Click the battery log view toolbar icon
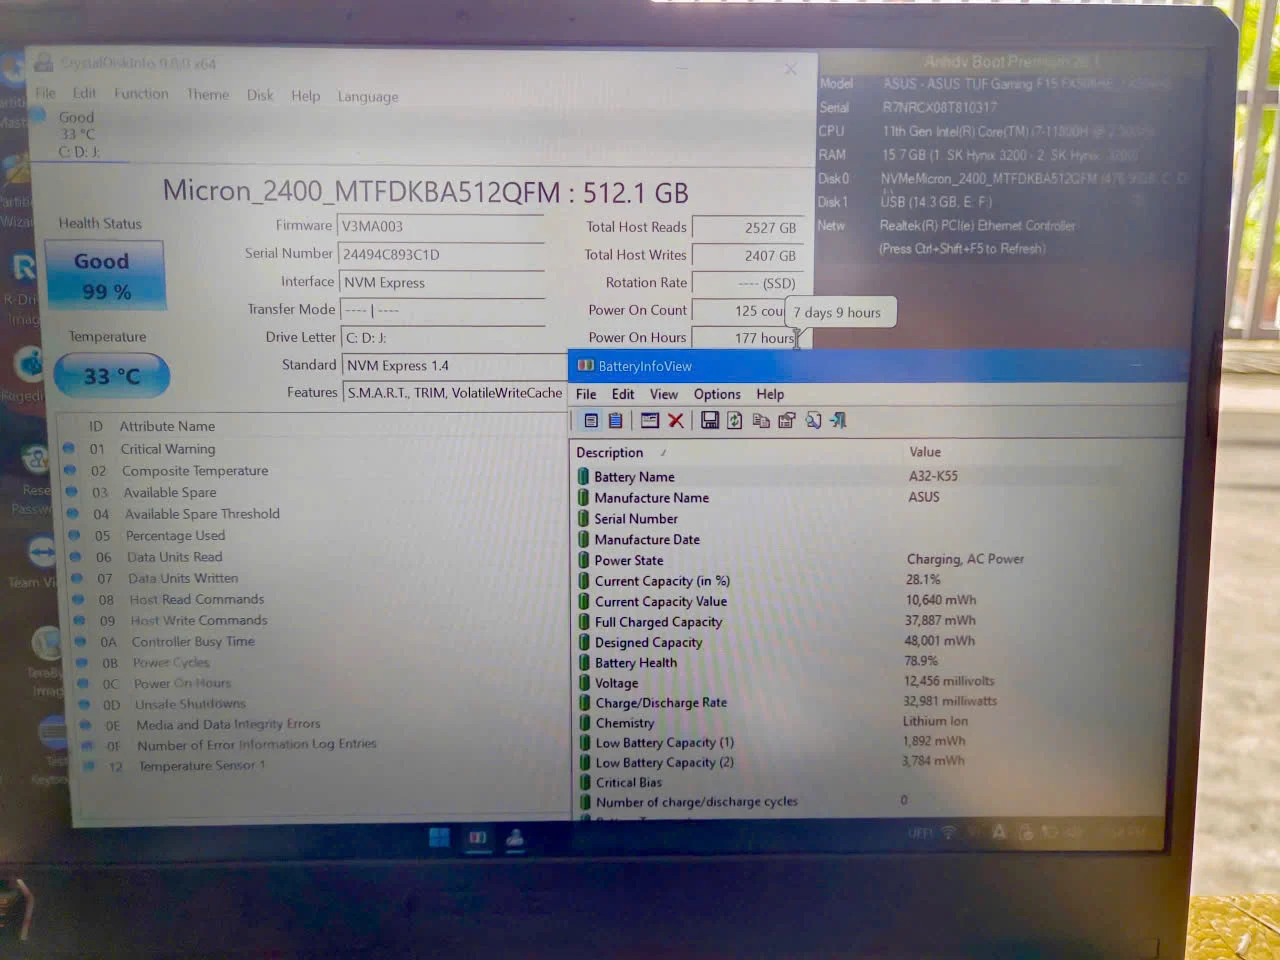 (x=616, y=421)
